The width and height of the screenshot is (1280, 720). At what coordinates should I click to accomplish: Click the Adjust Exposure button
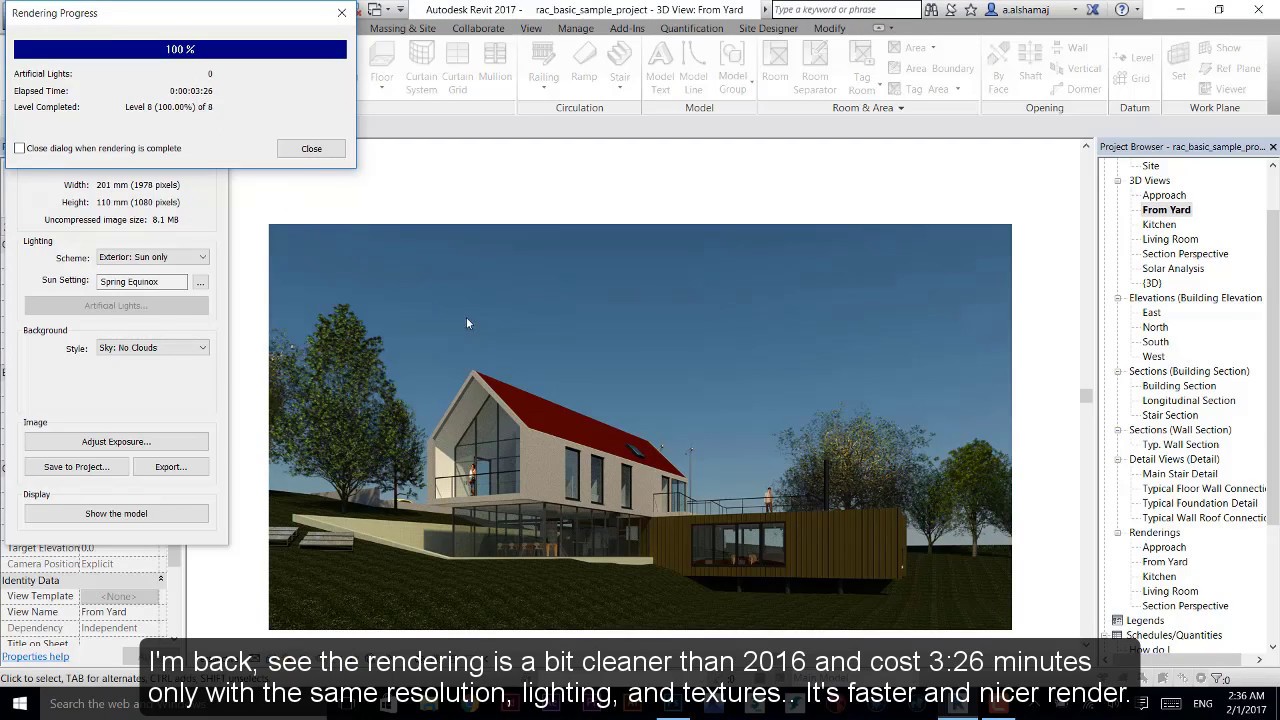coord(116,442)
